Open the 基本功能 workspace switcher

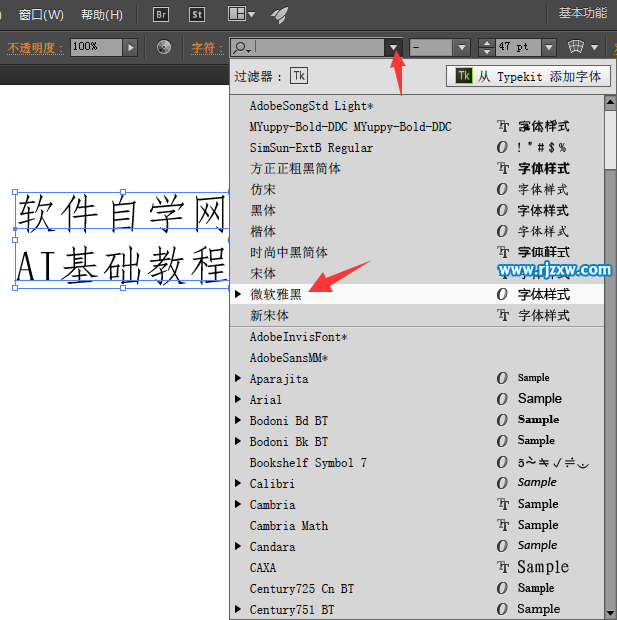click(x=583, y=13)
